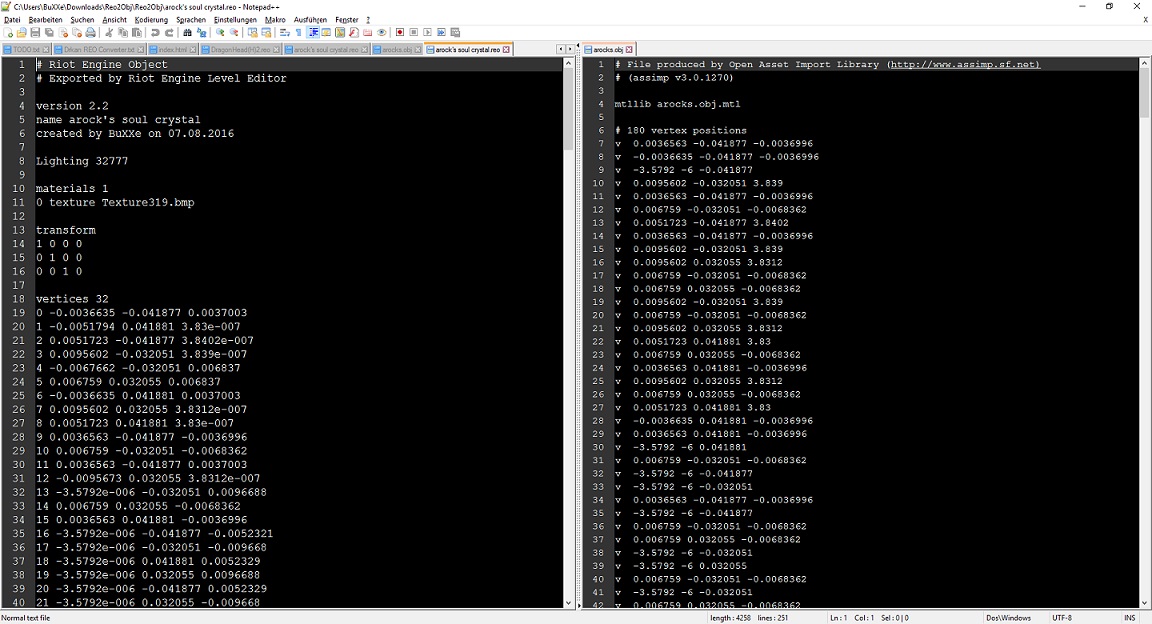Toggle INS insert mode in status bar

point(1129,618)
